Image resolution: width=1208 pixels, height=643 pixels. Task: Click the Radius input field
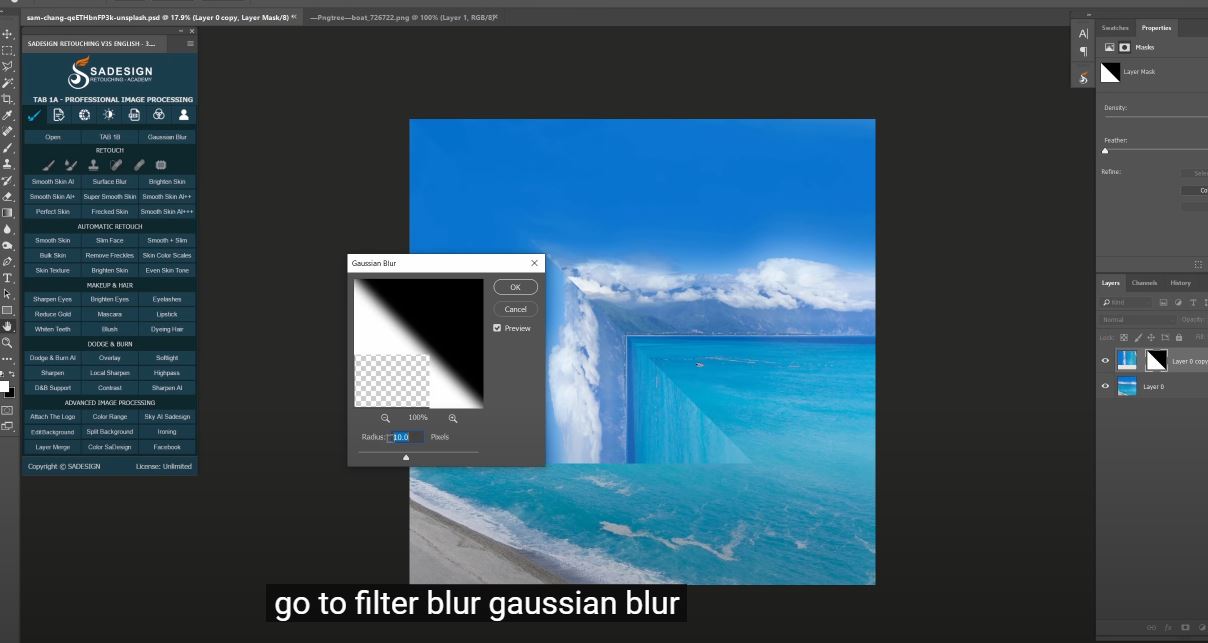point(406,437)
